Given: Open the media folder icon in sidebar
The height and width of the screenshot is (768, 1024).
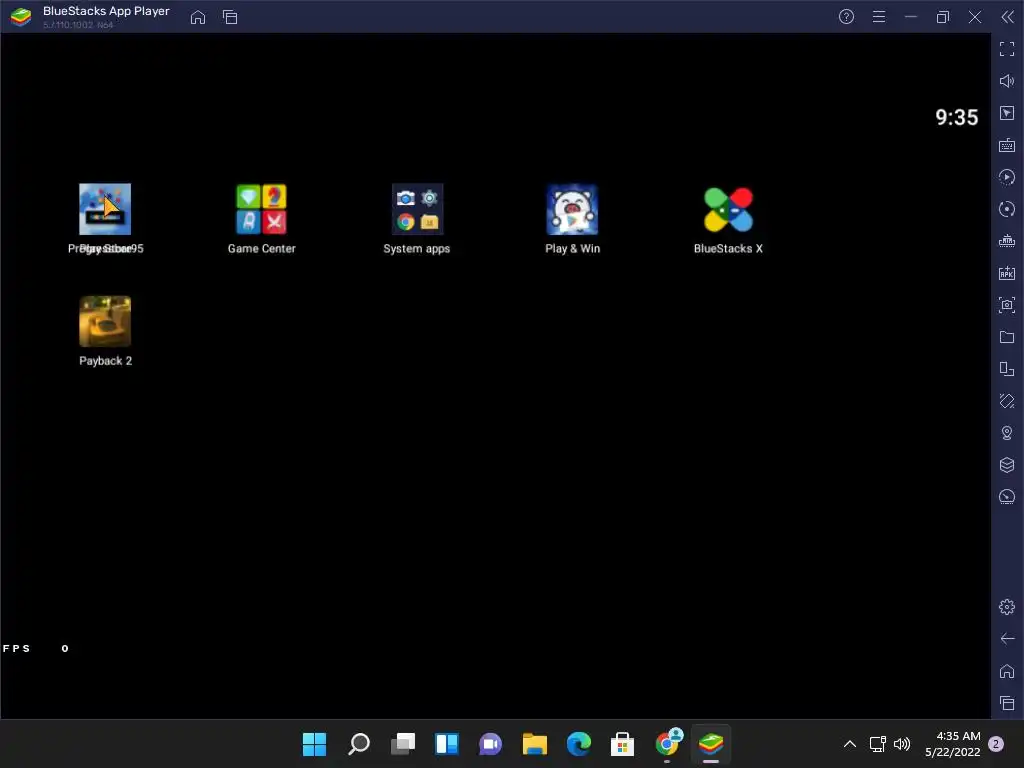Looking at the screenshot, I should [x=1007, y=337].
